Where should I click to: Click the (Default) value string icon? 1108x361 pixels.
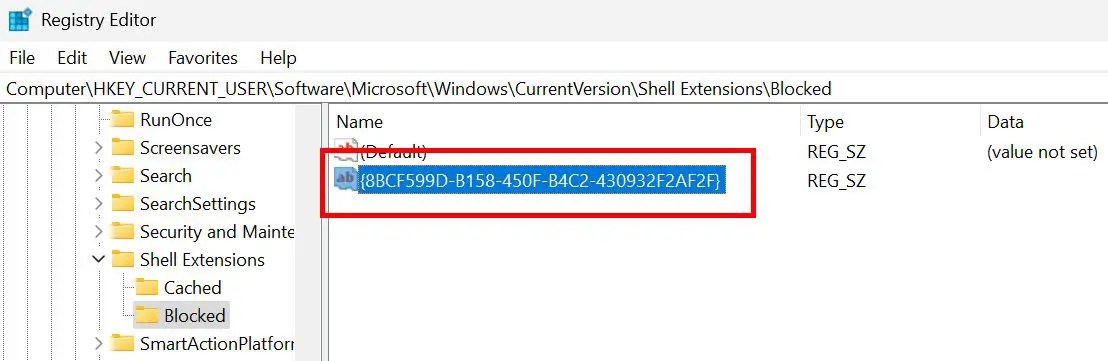pyautogui.click(x=346, y=150)
